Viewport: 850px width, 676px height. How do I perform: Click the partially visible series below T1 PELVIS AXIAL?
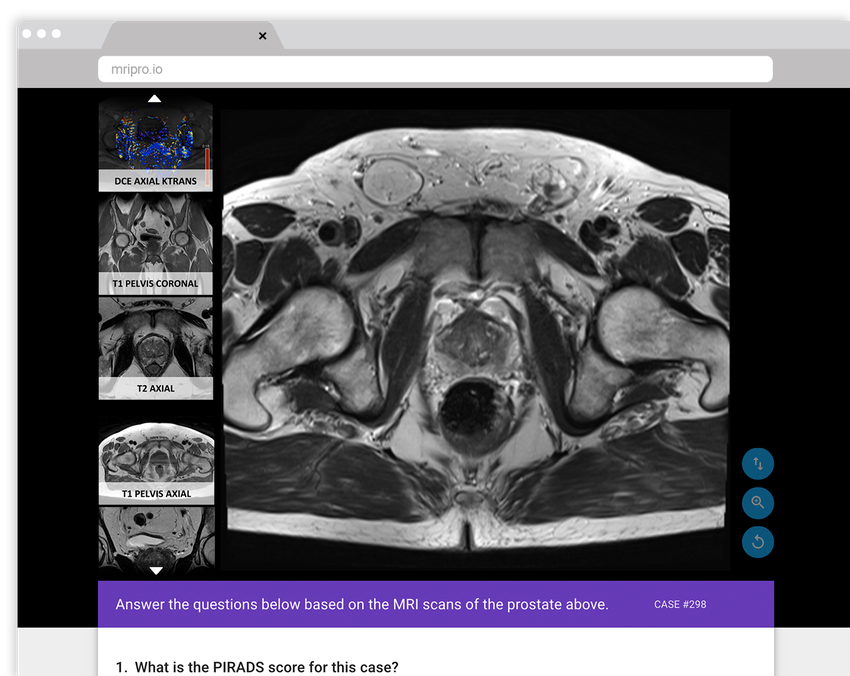click(x=155, y=540)
